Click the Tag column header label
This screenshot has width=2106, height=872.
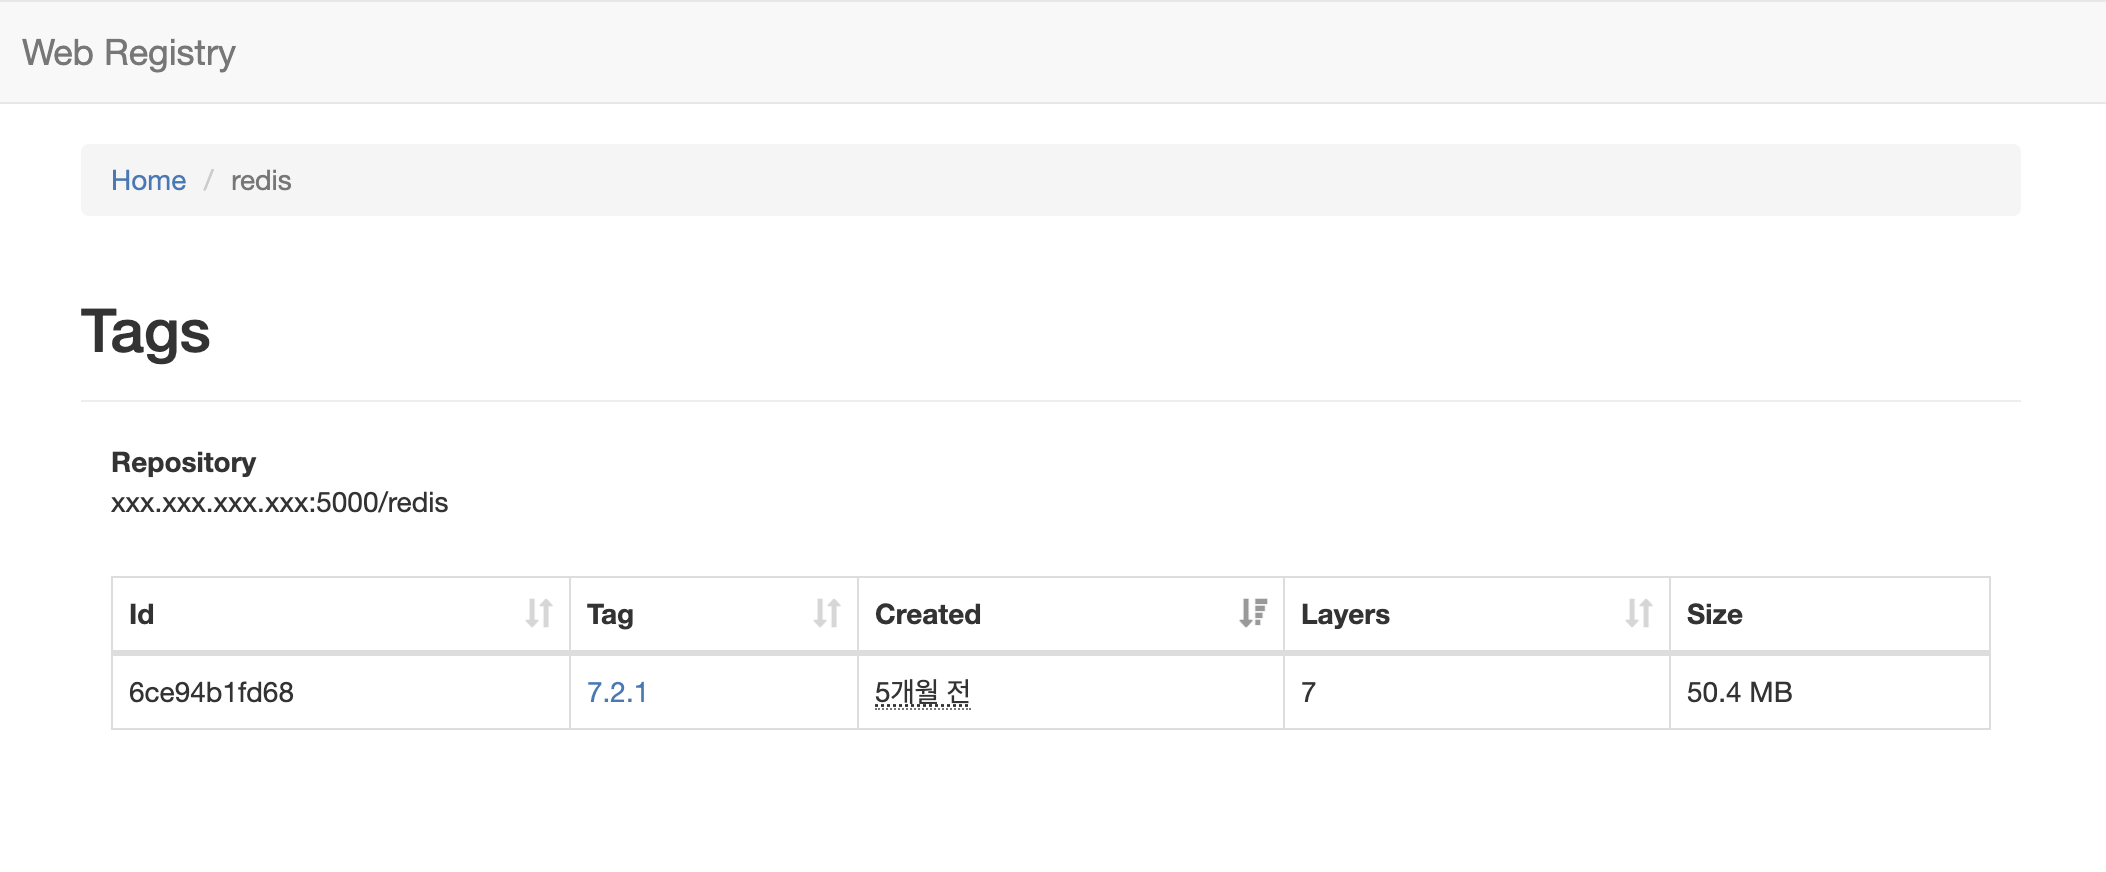[x=610, y=614]
